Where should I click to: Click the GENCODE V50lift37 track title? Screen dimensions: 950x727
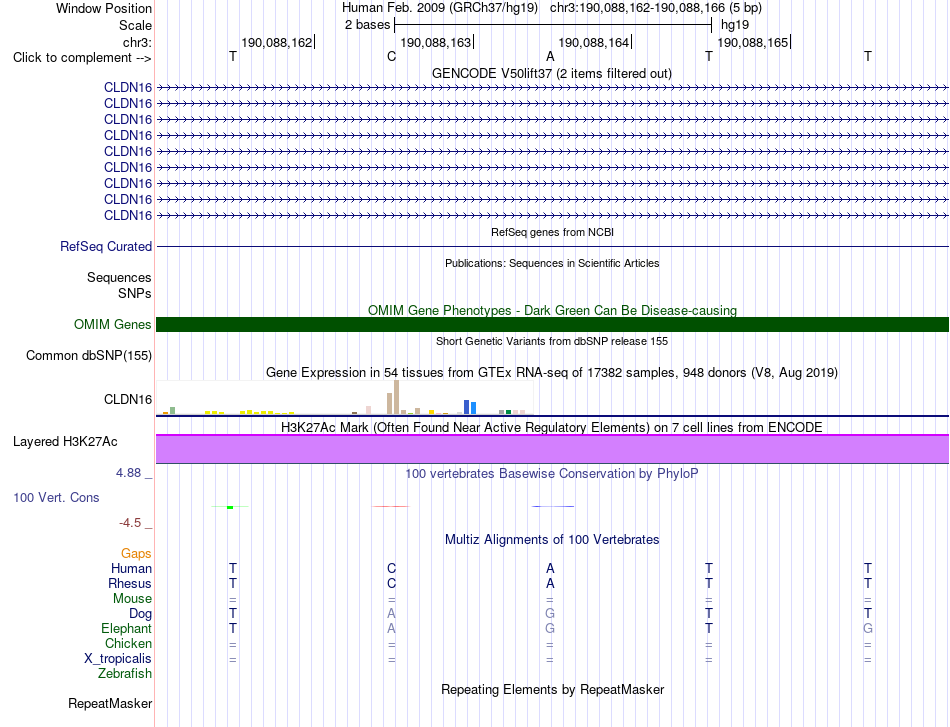(x=552, y=73)
